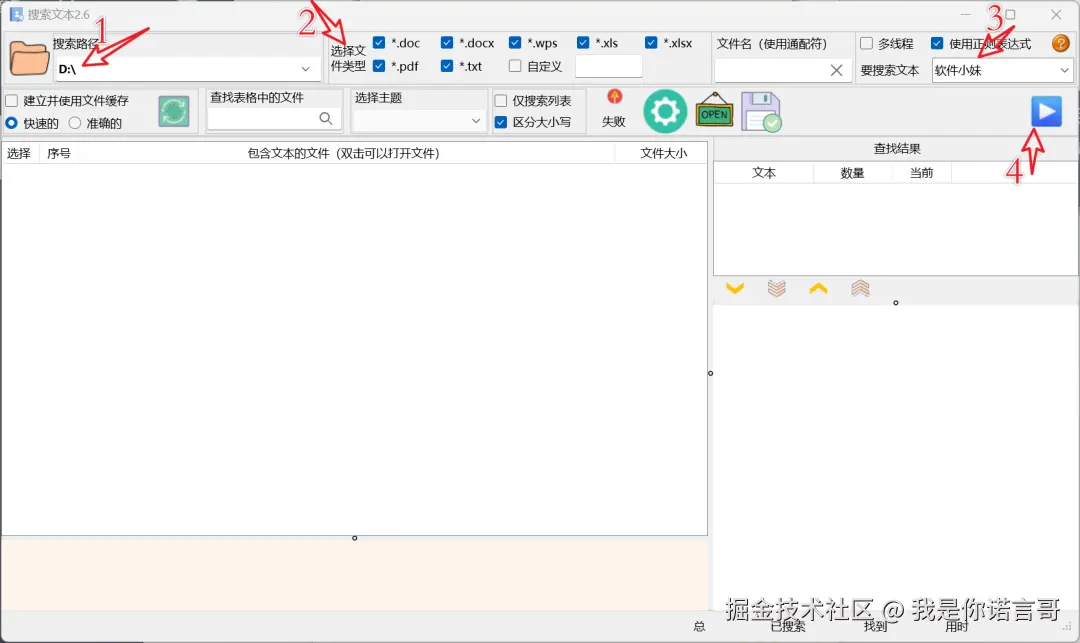Click the double down chevron icon

tap(776, 288)
